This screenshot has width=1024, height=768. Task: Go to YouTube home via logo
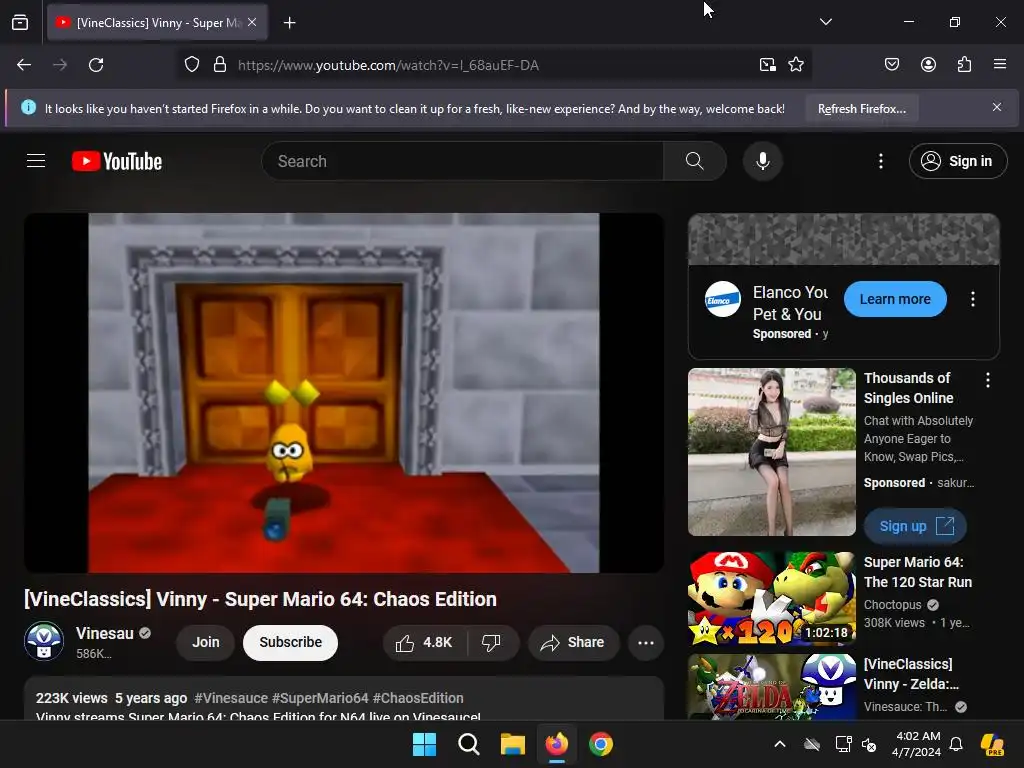coord(117,161)
